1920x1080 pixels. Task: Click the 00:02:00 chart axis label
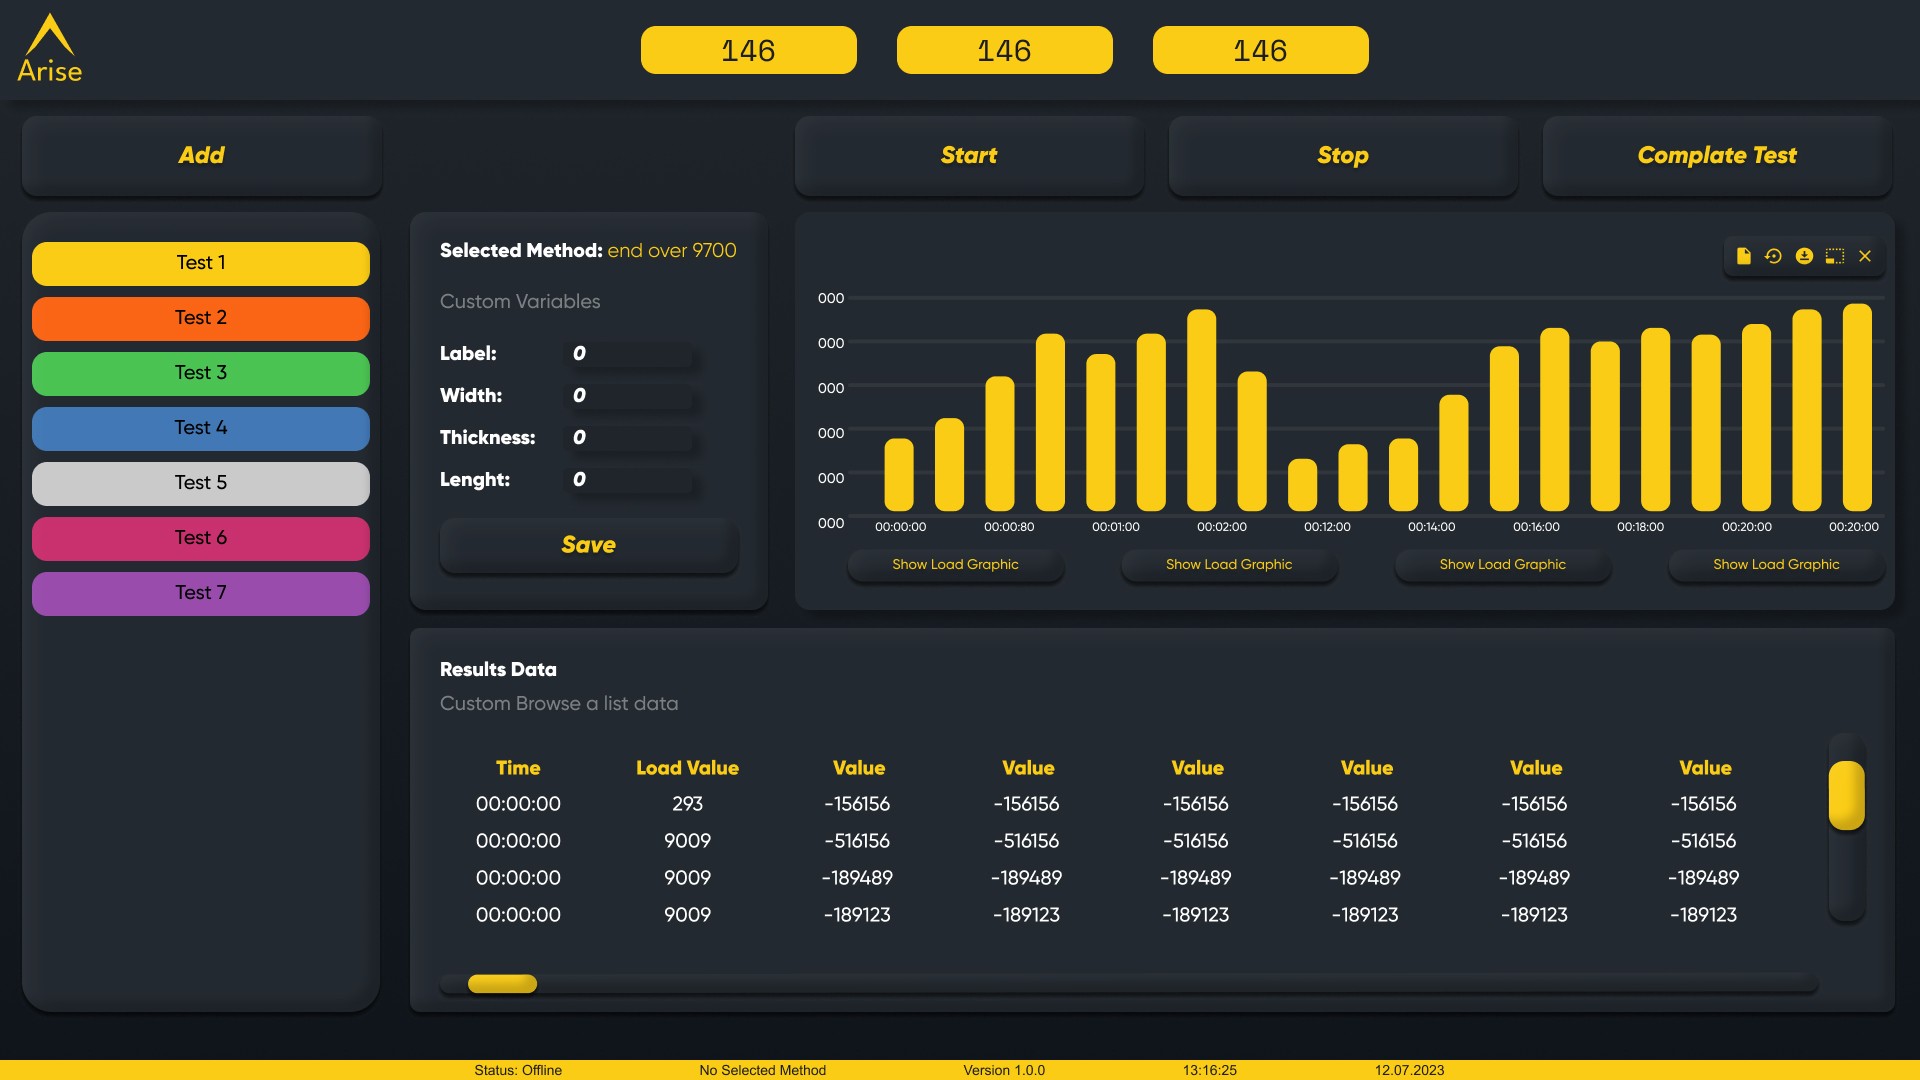1222,527
